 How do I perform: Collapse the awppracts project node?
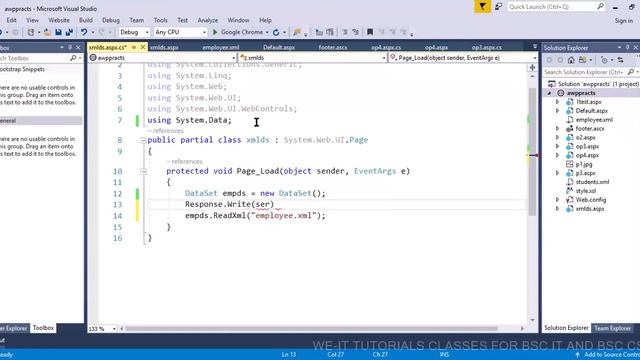[549, 93]
